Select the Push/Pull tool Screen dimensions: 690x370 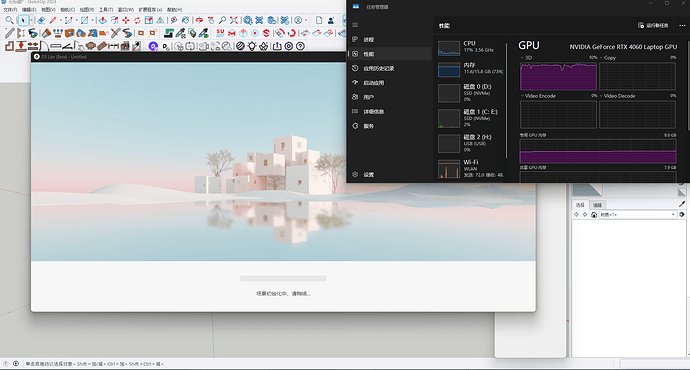(x=103, y=20)
